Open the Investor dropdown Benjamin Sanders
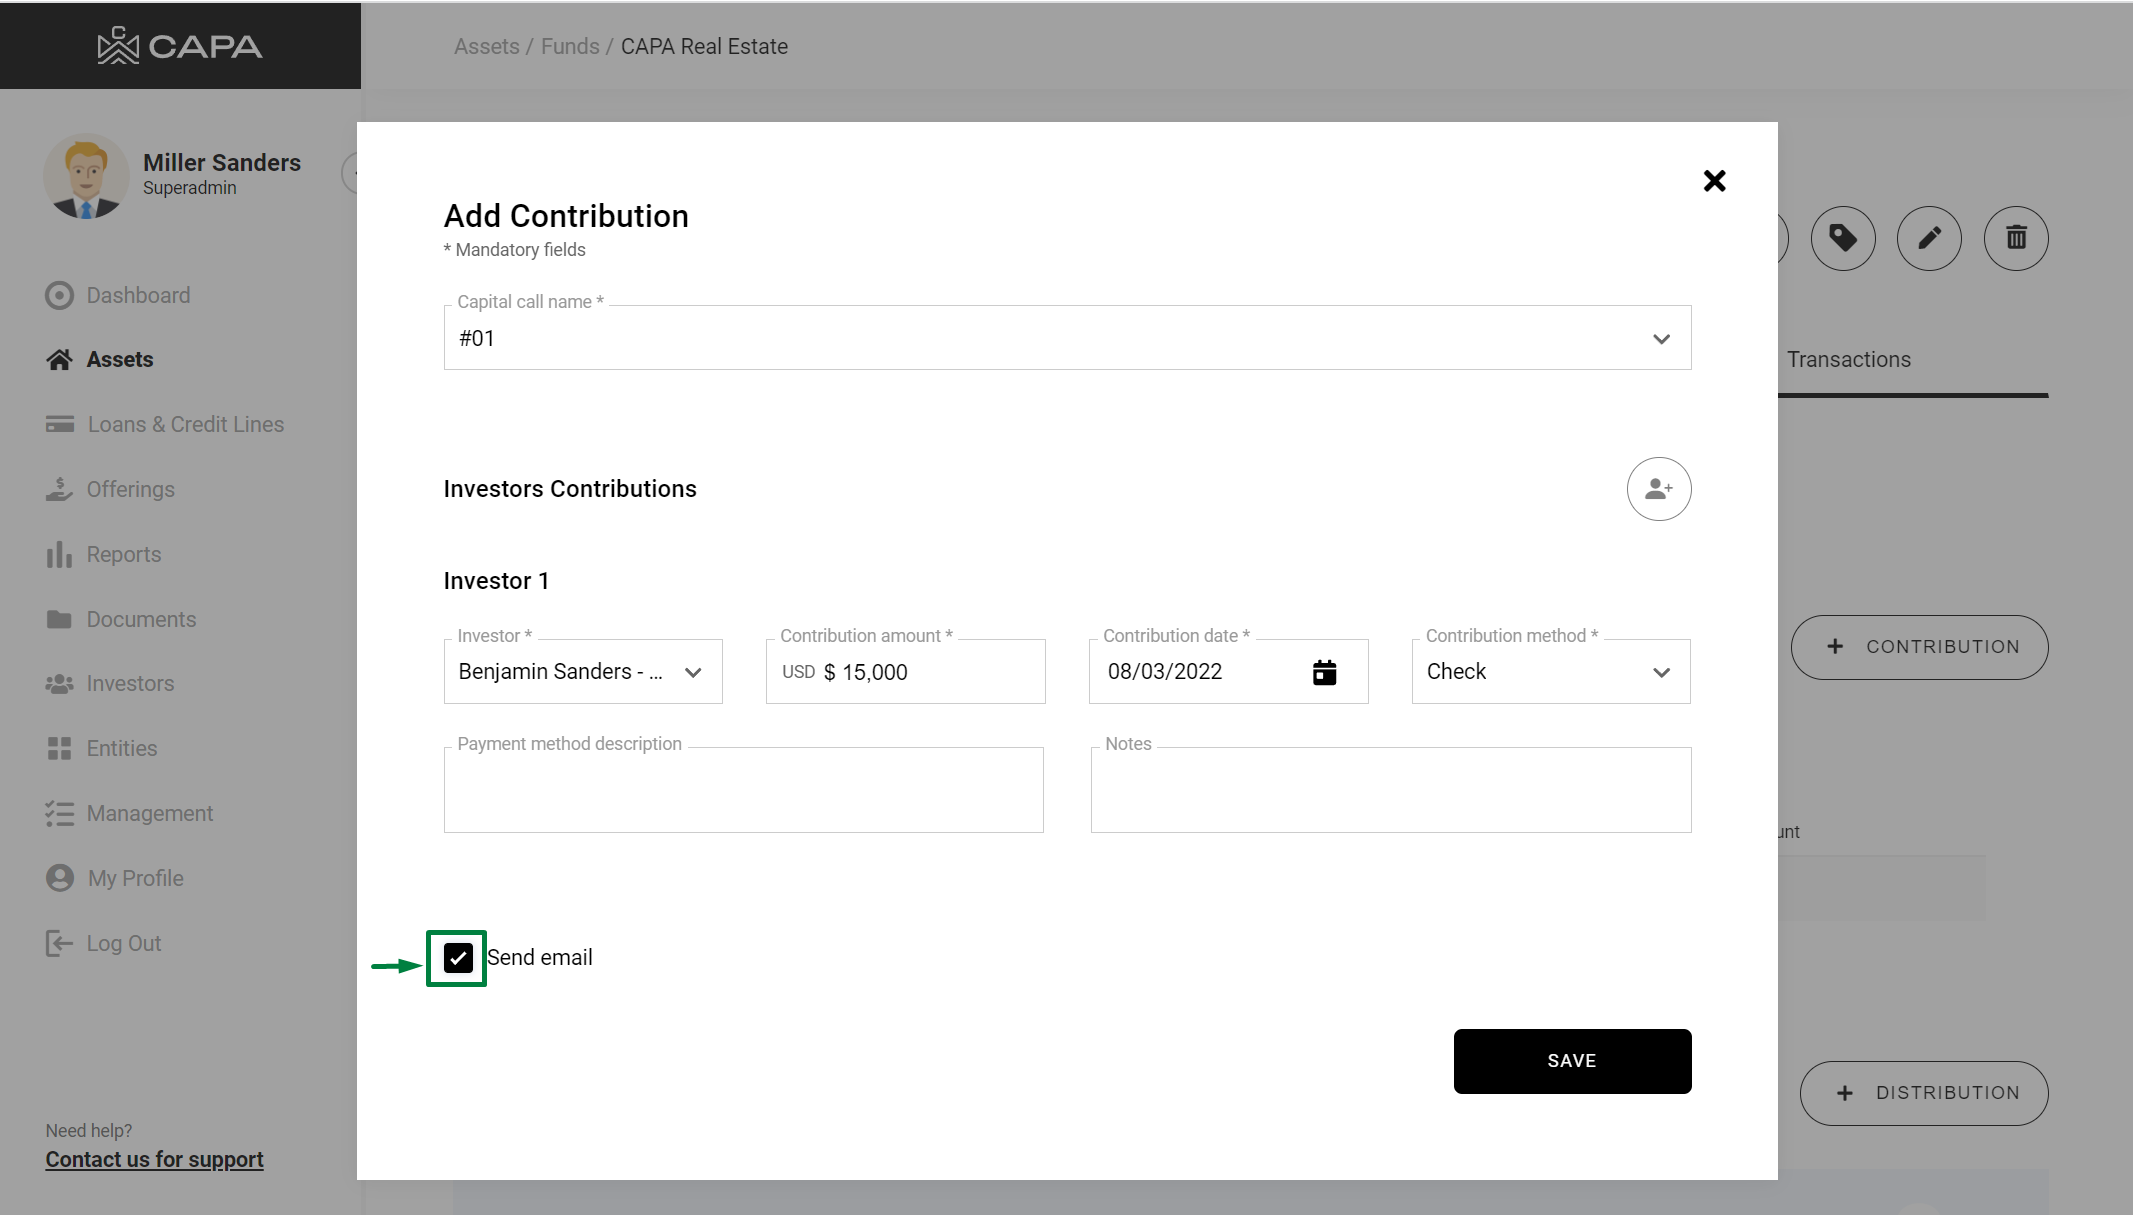 (x=582, y=672)
